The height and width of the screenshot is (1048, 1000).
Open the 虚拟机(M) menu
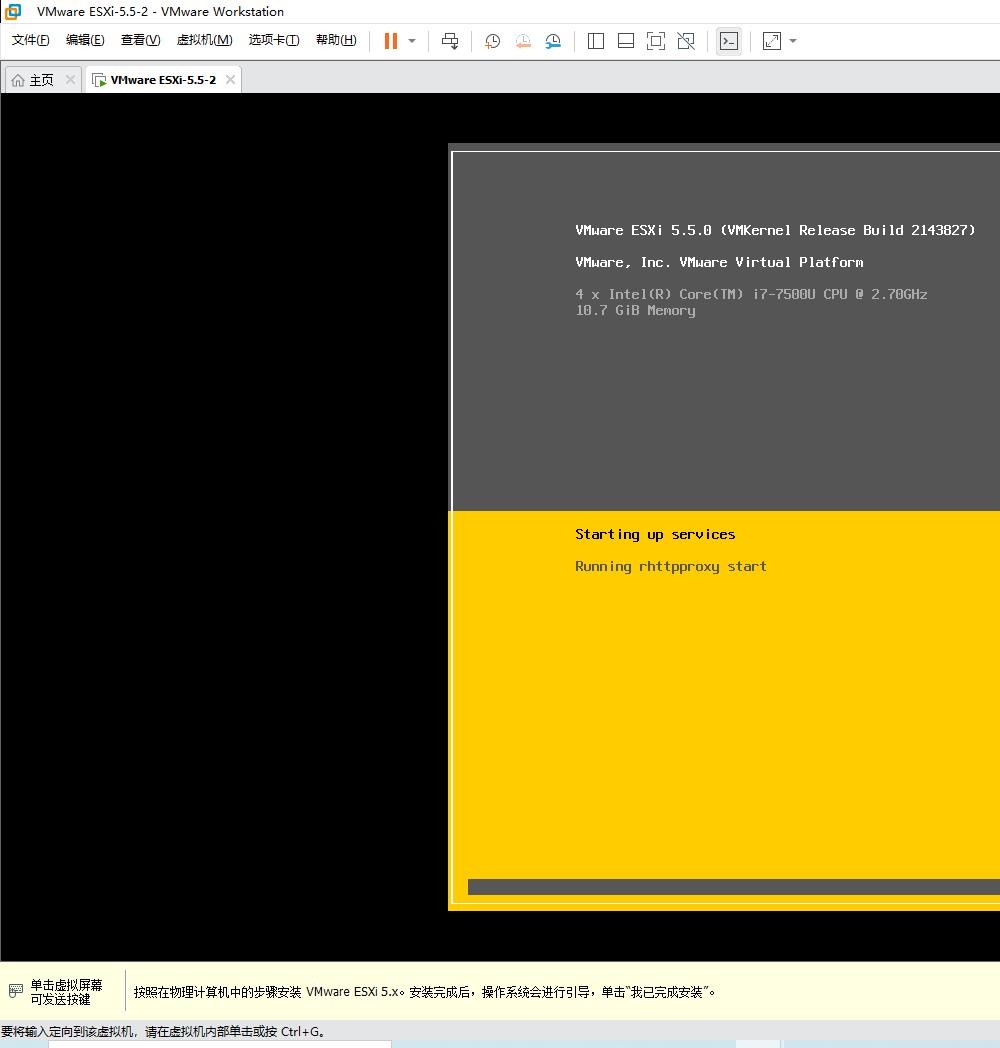[204, 40]
